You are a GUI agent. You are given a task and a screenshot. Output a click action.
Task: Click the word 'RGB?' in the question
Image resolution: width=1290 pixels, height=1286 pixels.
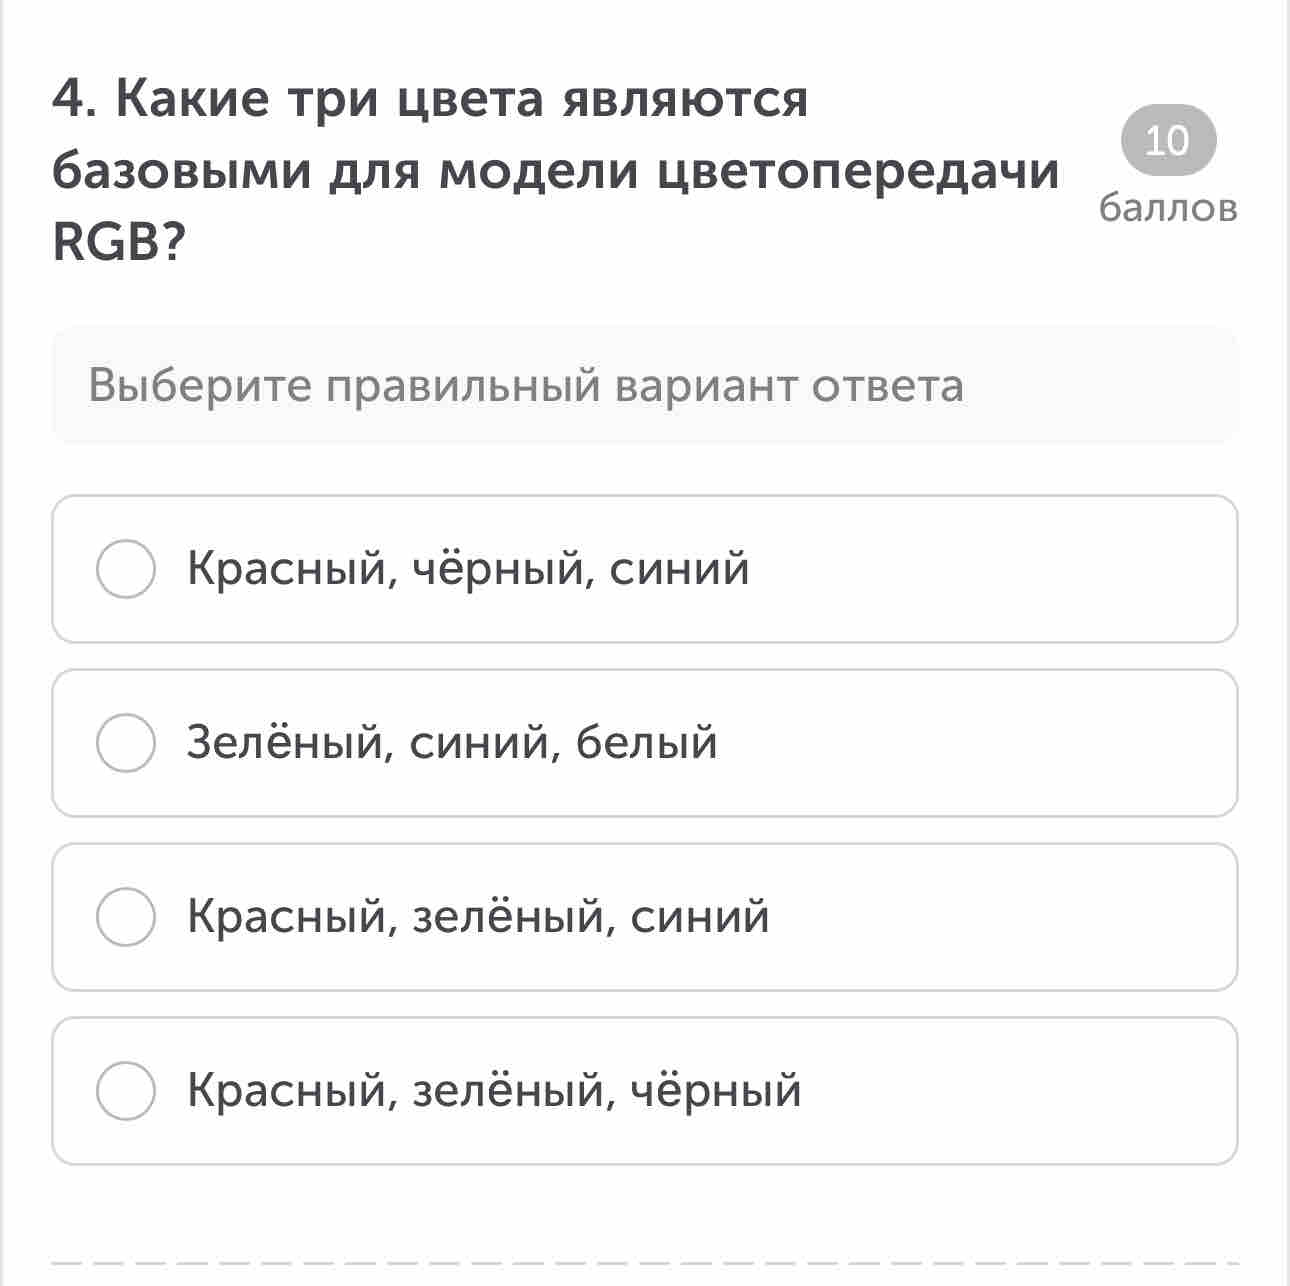(x=119, y=242)
